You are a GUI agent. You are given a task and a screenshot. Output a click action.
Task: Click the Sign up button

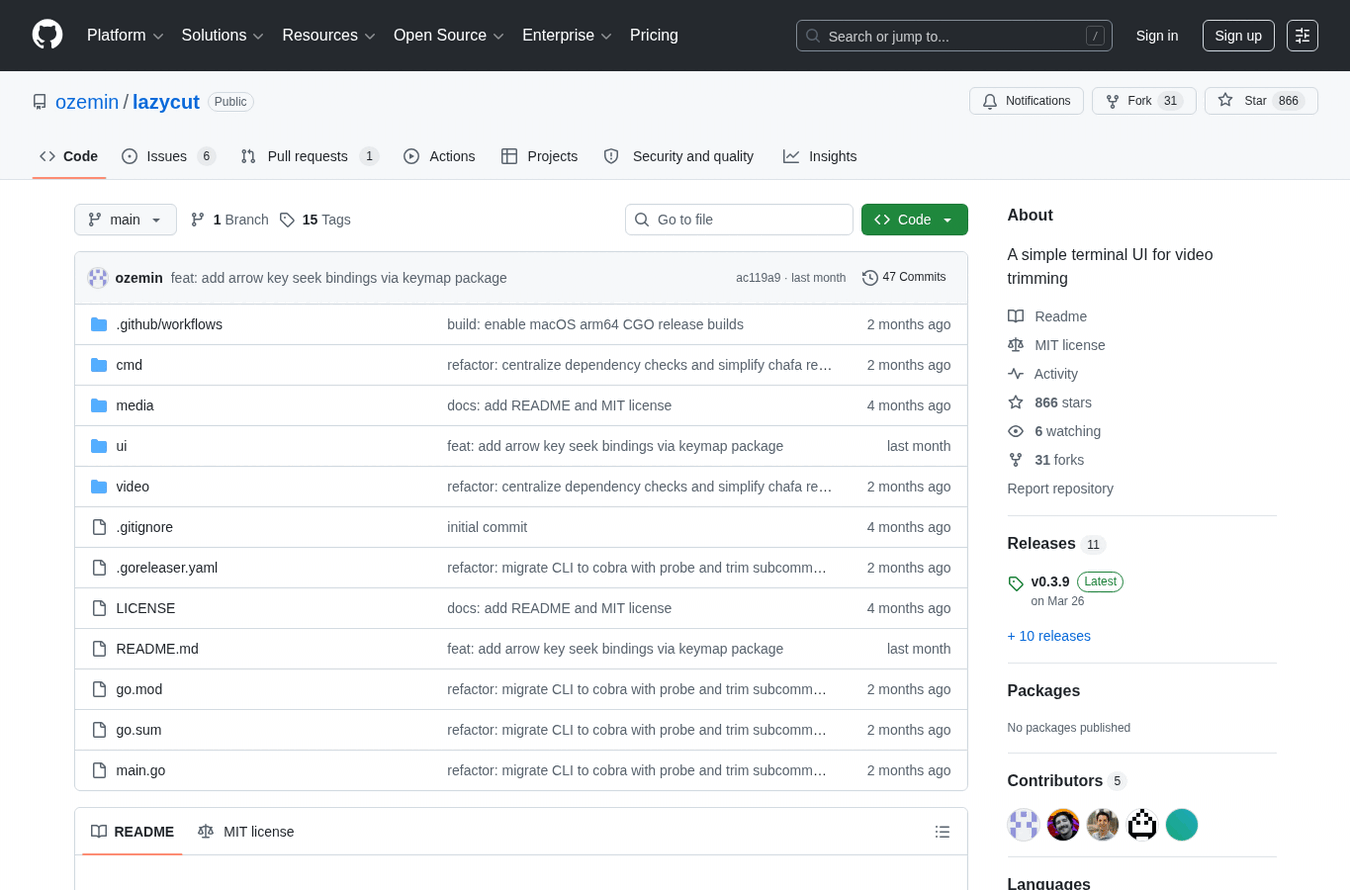(1238, 36)
